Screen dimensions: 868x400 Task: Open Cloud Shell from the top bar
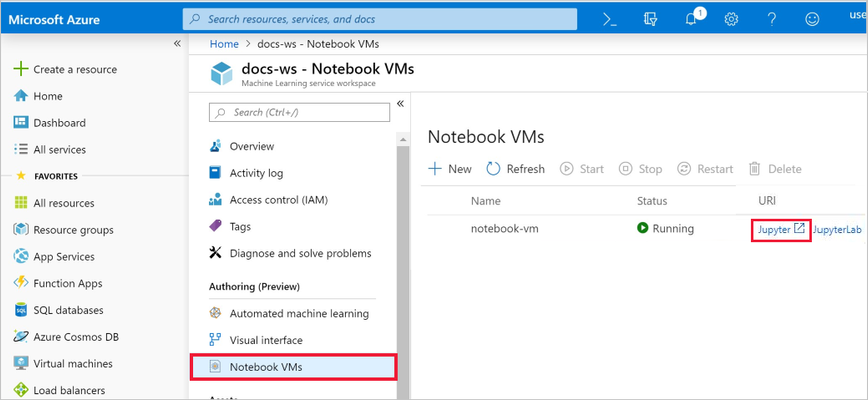(609, 19)
